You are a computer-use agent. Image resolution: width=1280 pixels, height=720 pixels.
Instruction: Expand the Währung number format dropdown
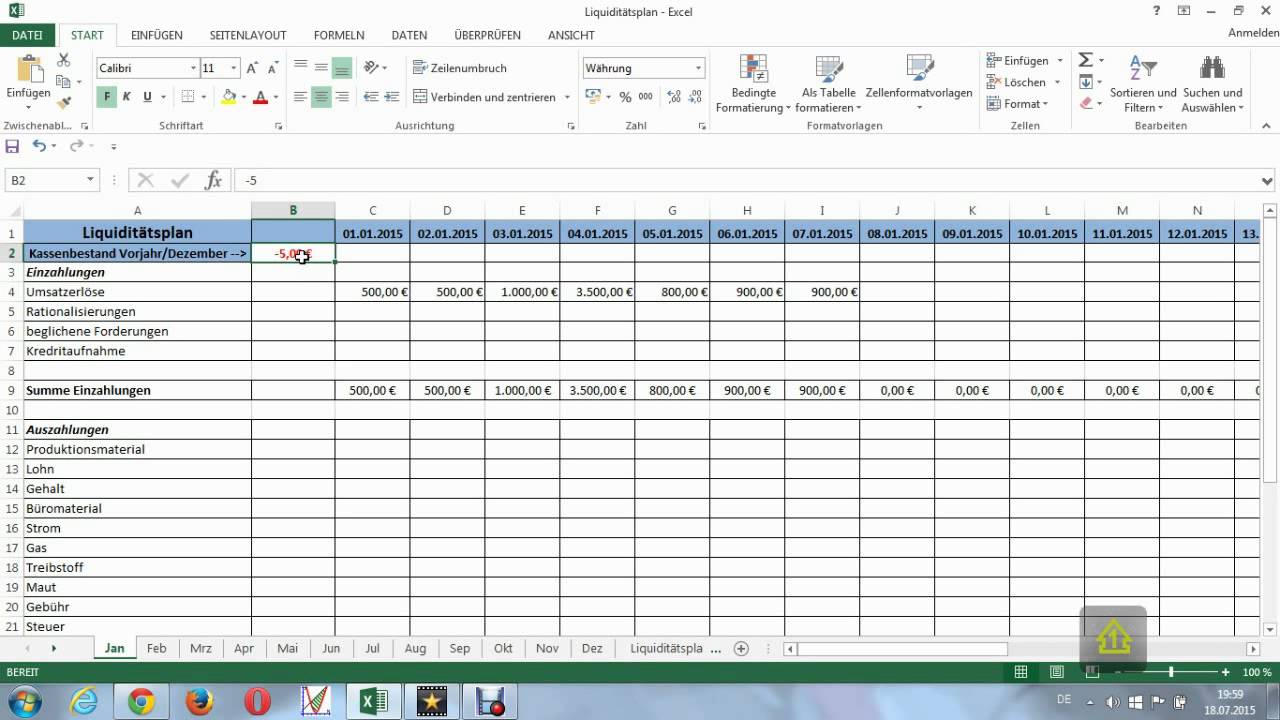click(x=697, y=68)
